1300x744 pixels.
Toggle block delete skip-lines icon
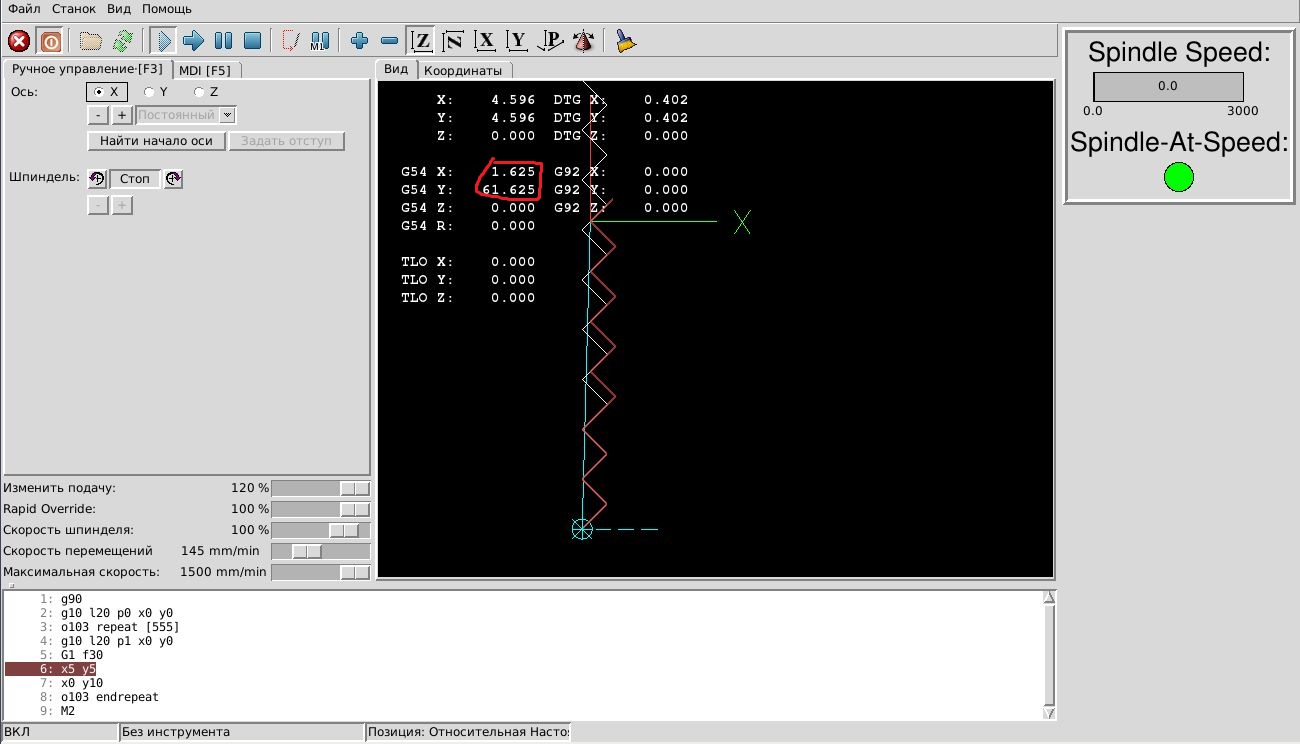point(290,41)
